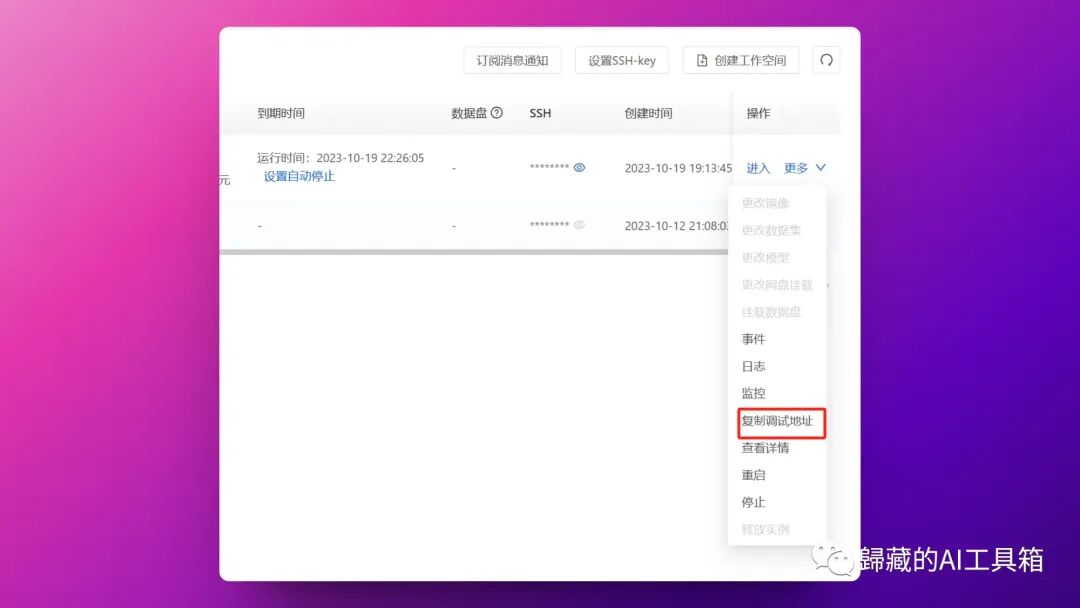
Task: Click the horizontal scrollbar under the table
Action: [x=474, y=252]
